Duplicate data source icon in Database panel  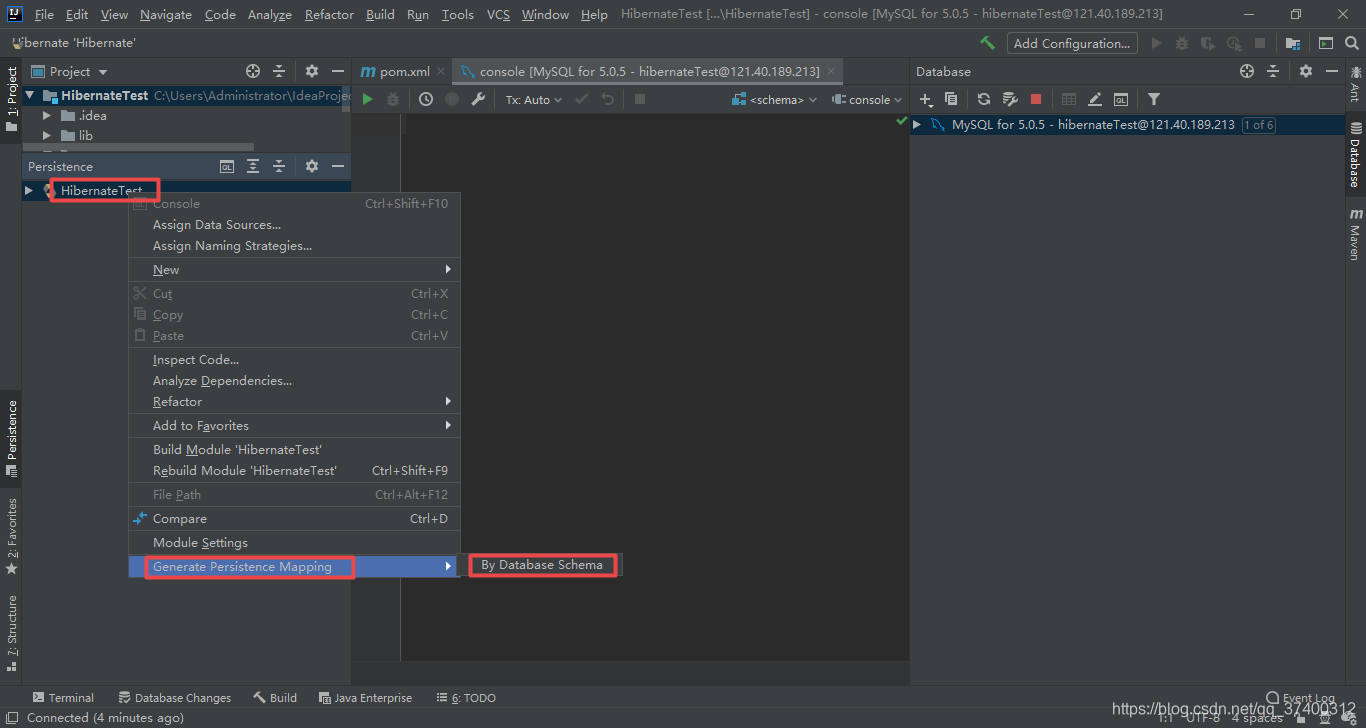[951, 99]
